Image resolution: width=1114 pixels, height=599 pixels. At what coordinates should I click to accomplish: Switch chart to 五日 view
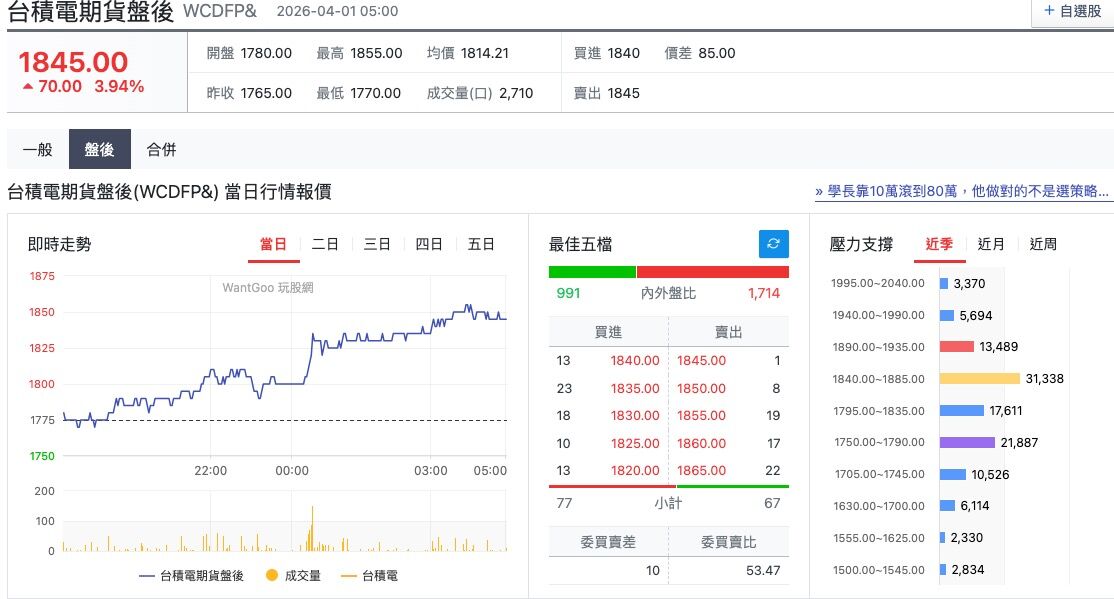coord(481,244)
